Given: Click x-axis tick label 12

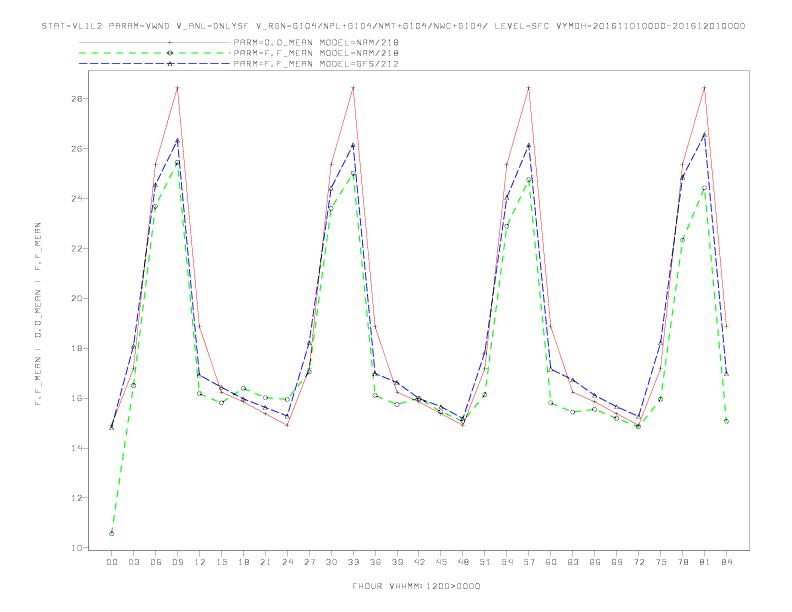Looking at the screenshot, I should point(200,562).
